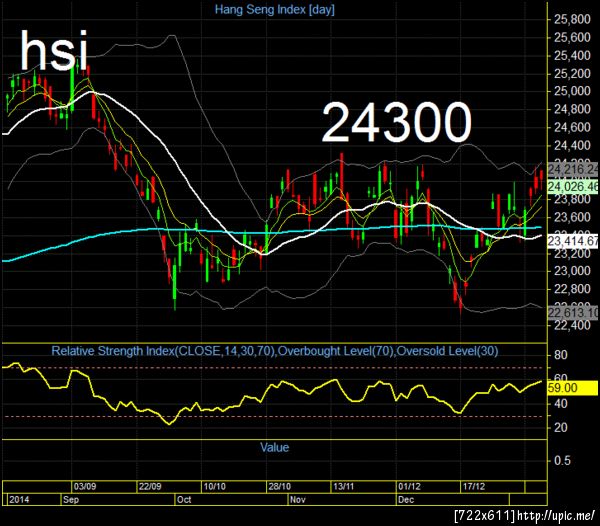This screenshot has width=600, height=526.
Task: Select the 10/10 date marker on timeline
Action: coord(214,487)
